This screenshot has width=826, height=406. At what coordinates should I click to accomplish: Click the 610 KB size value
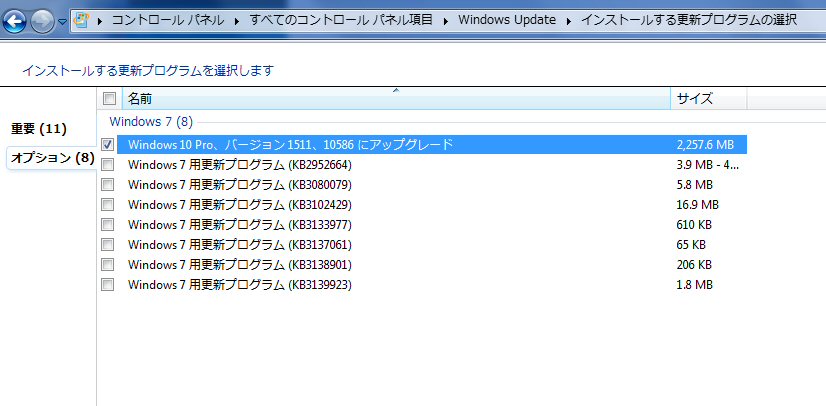[694, 225]
